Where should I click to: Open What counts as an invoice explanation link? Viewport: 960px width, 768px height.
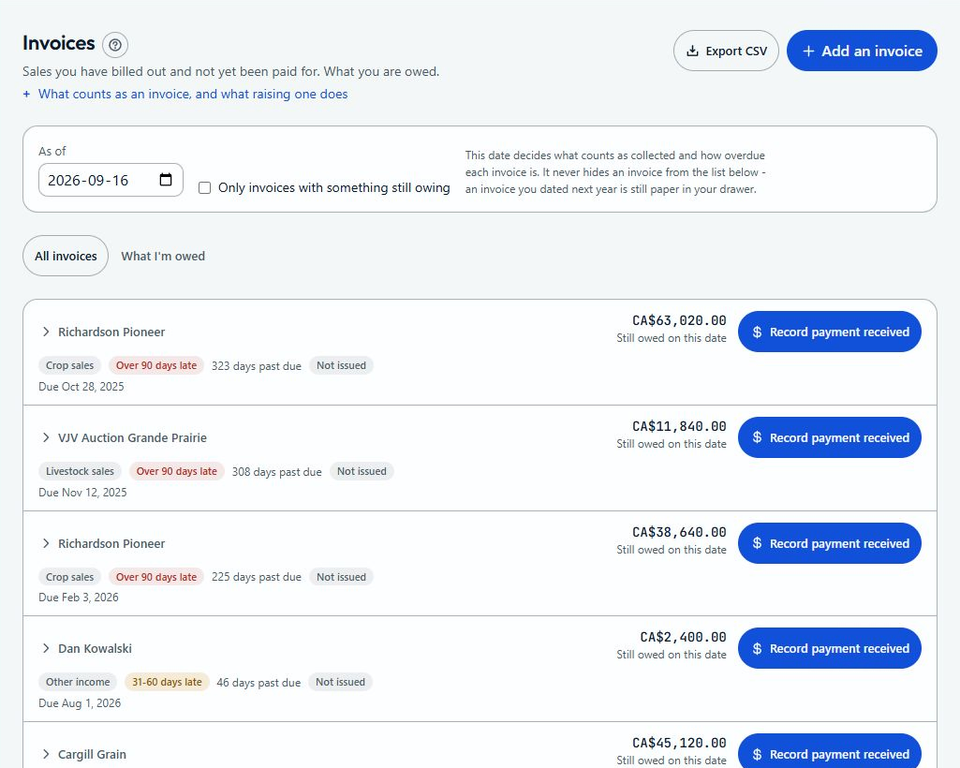pos(193,94)
